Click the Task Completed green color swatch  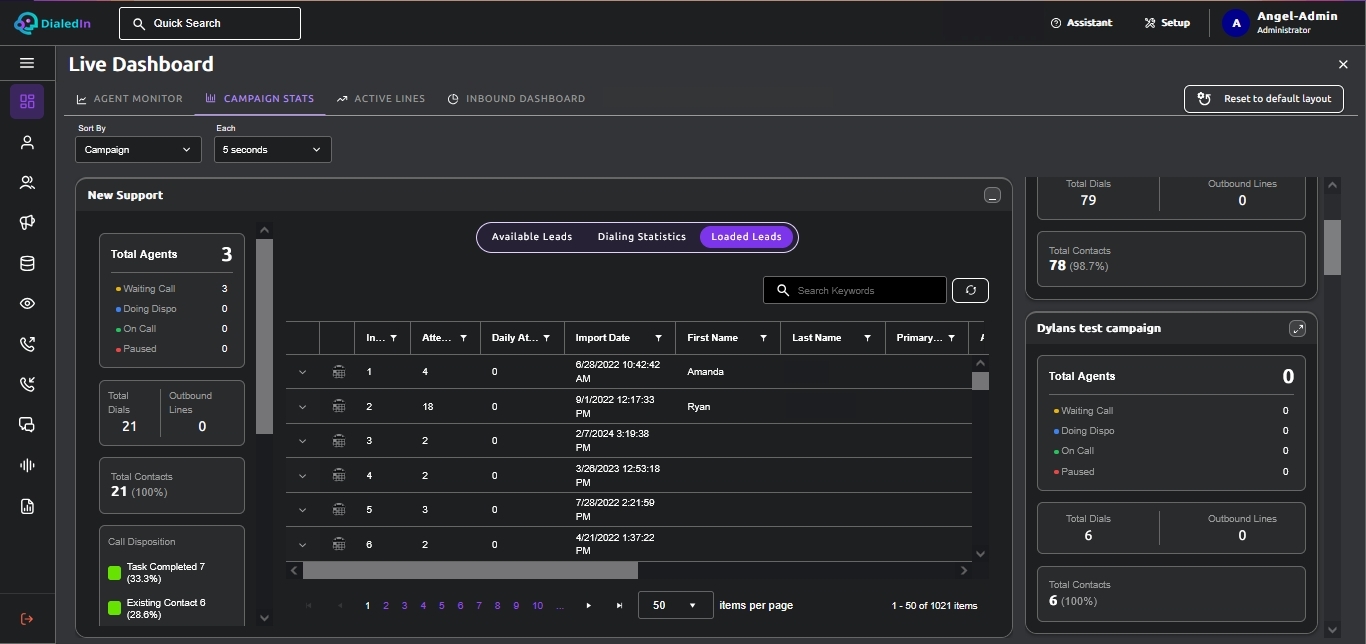click(x=114, y=573)
